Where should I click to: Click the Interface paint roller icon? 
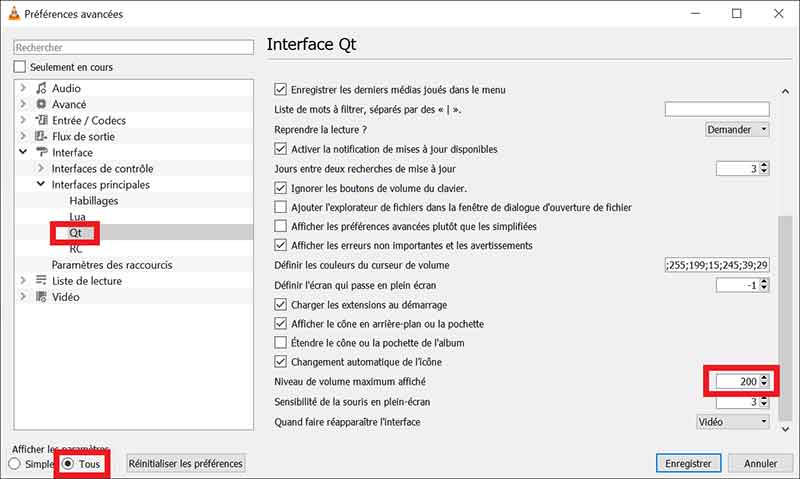41,153
